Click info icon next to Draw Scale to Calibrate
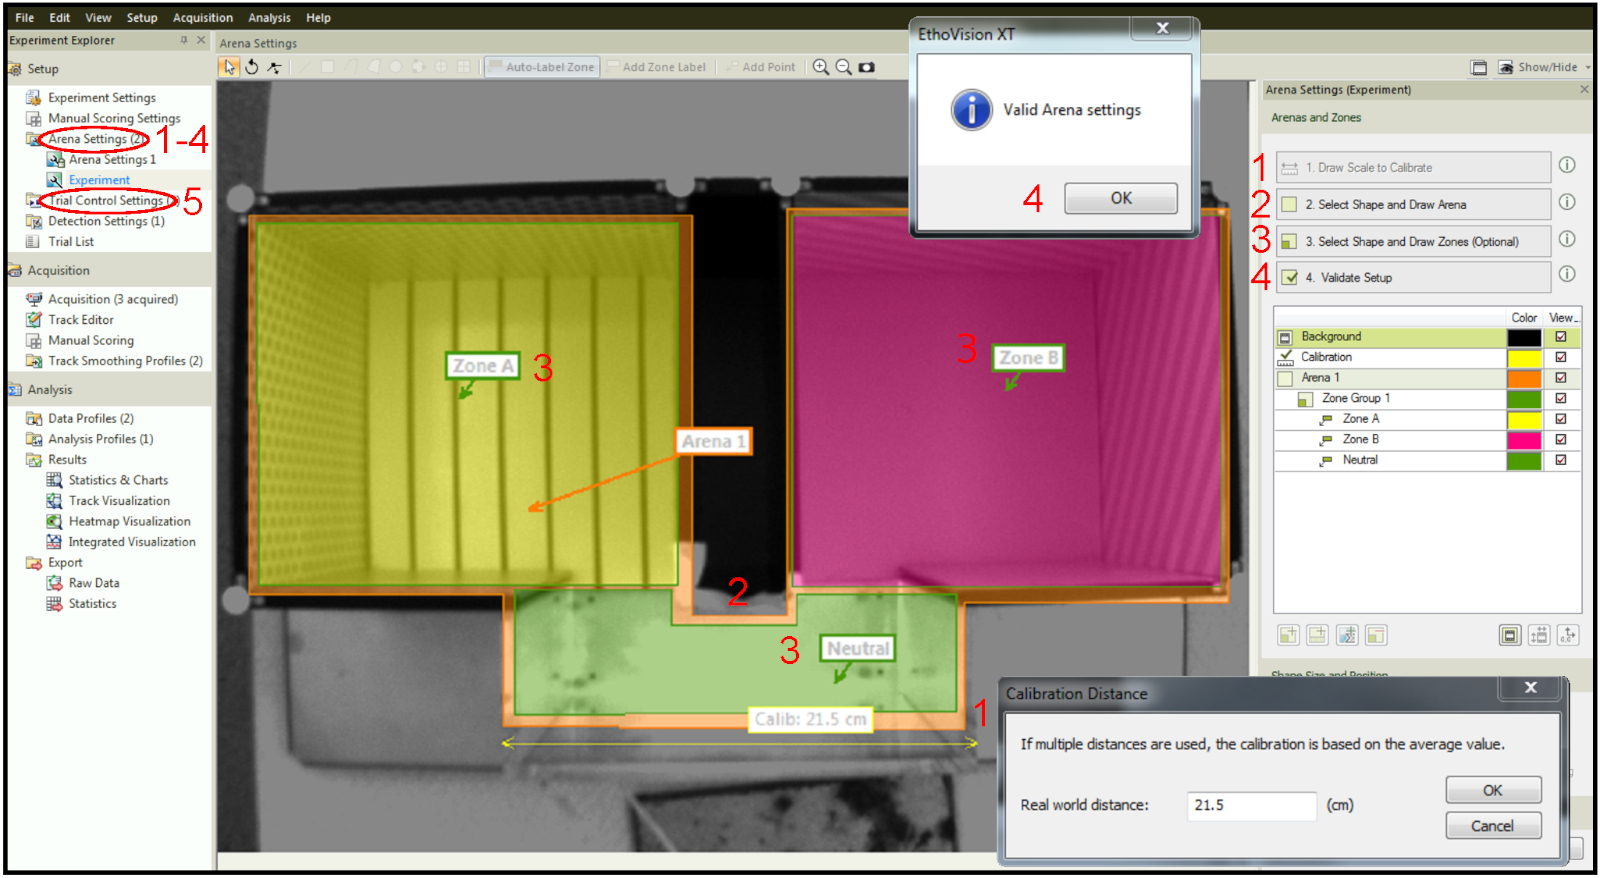 coord(1567,165)
